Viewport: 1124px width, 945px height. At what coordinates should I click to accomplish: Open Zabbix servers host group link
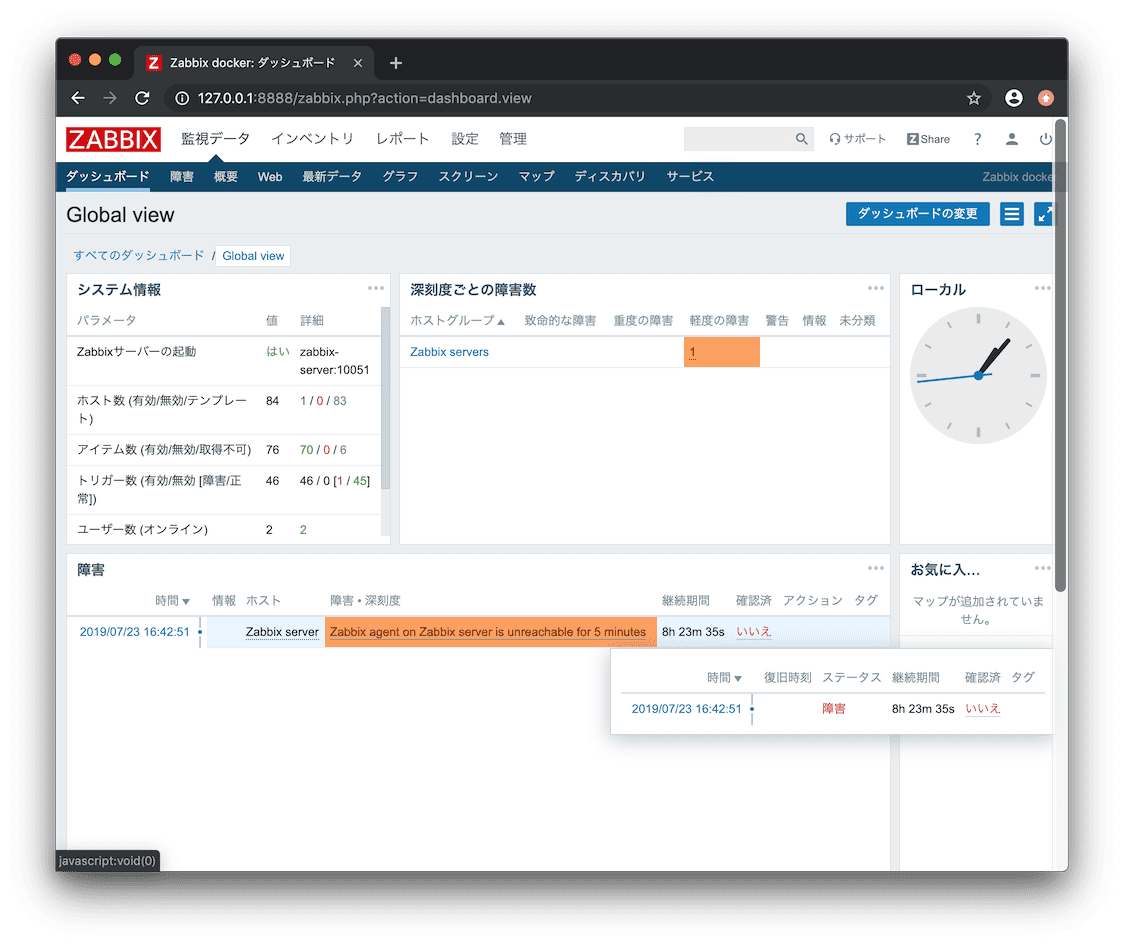(449, 352)
